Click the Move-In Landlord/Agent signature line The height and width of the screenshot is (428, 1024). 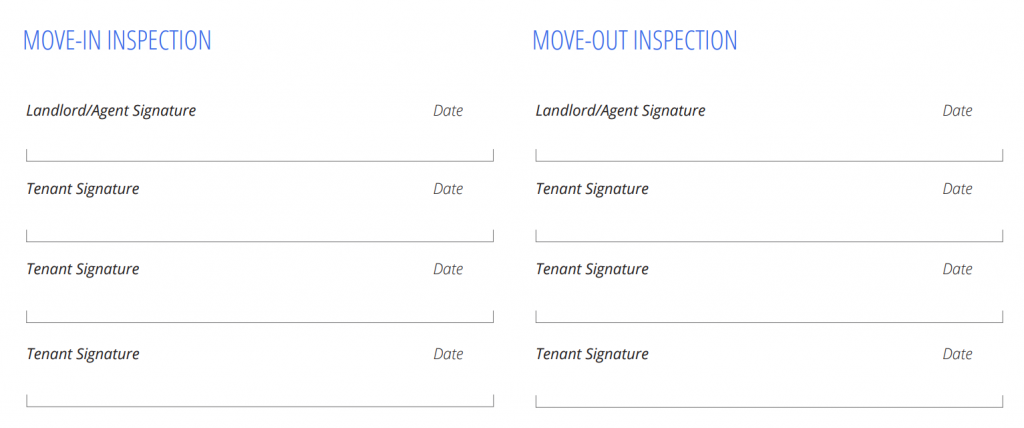[260, 155]
